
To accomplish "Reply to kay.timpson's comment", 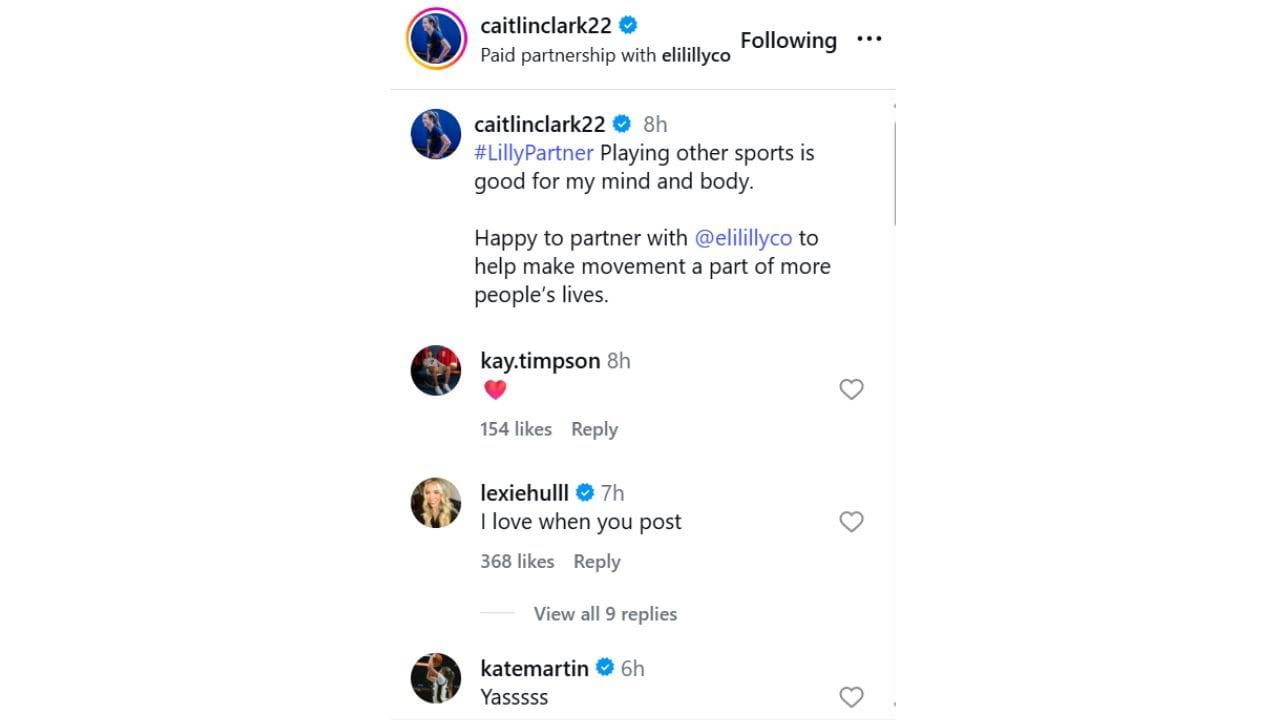I will [x=594, y=428].
